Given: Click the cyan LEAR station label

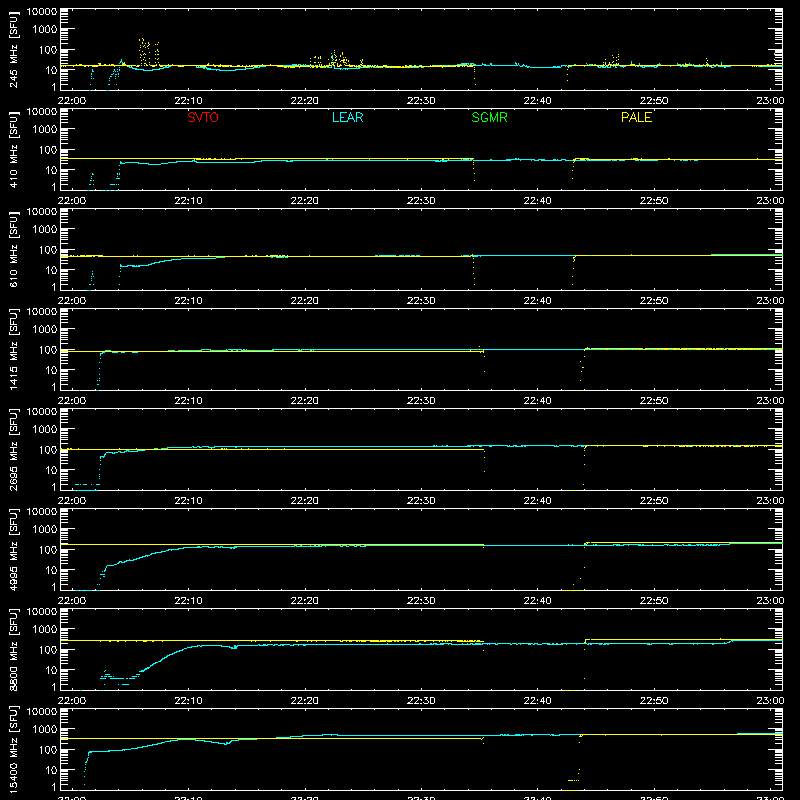Looking at the screenshot, I should tap(347, 117).
